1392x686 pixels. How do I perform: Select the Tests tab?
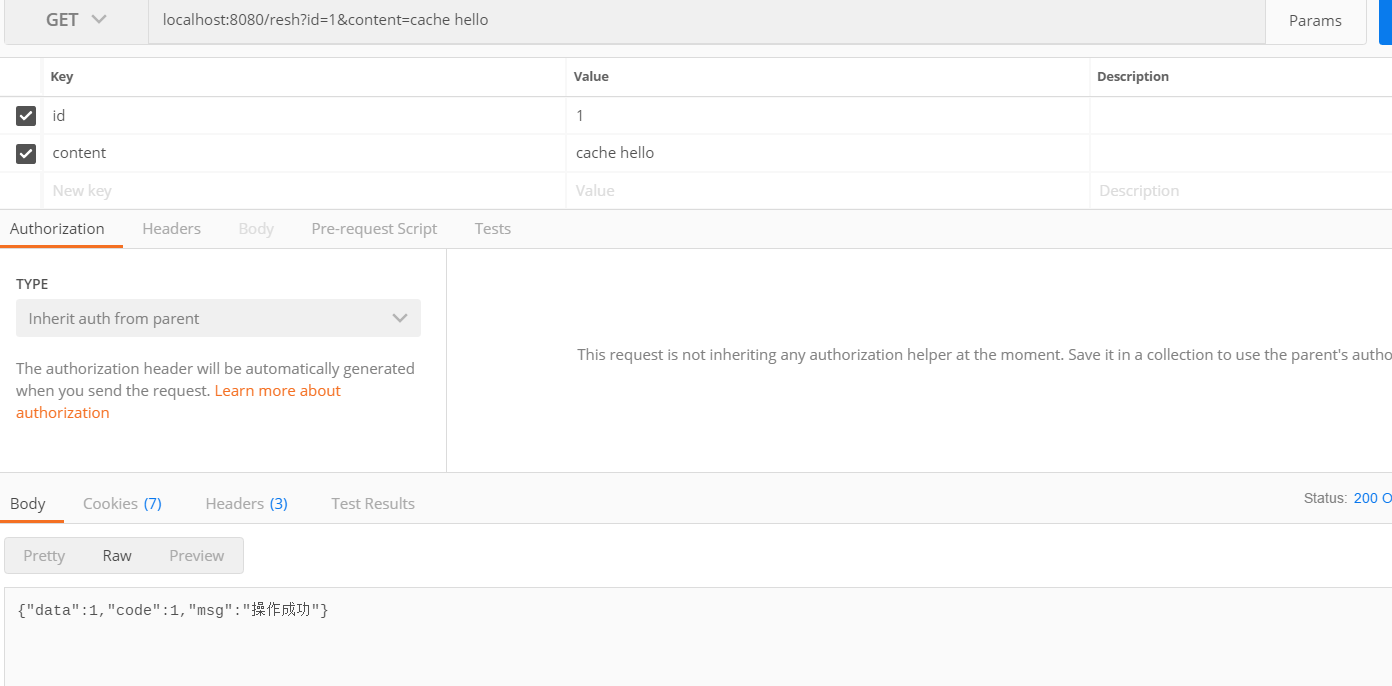pos(492,228)
